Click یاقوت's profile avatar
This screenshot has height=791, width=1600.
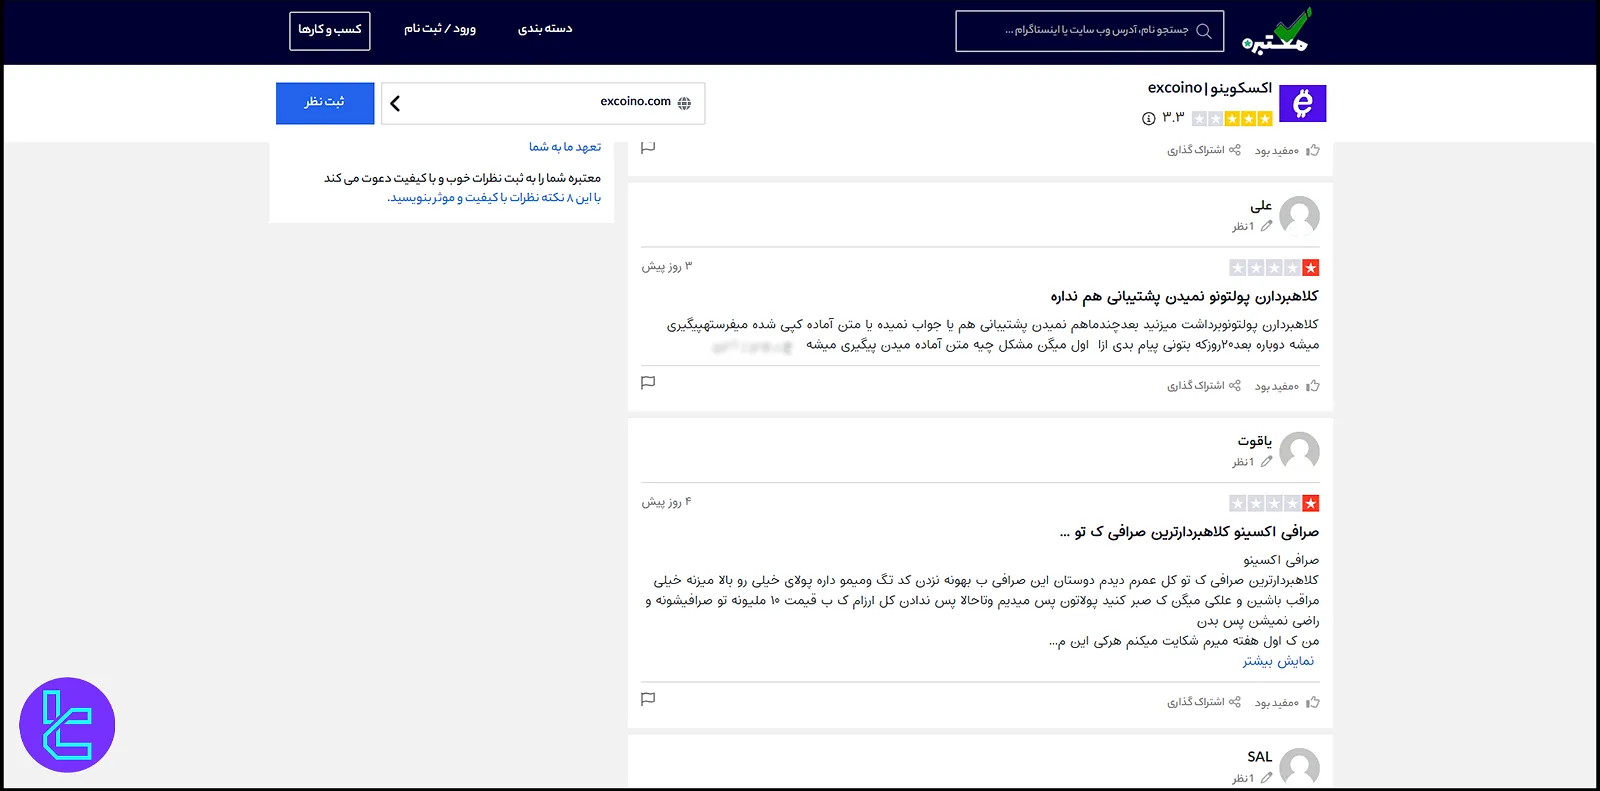click(1299, 452)
